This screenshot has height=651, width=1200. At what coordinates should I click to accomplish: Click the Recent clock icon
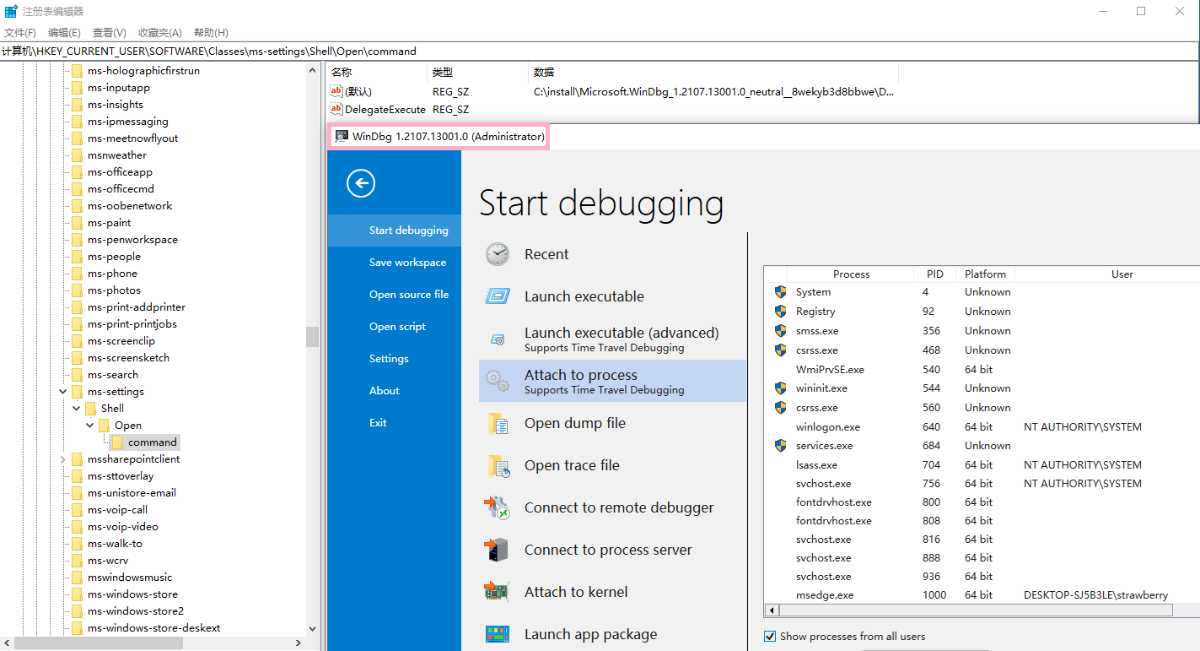(497, 254)
